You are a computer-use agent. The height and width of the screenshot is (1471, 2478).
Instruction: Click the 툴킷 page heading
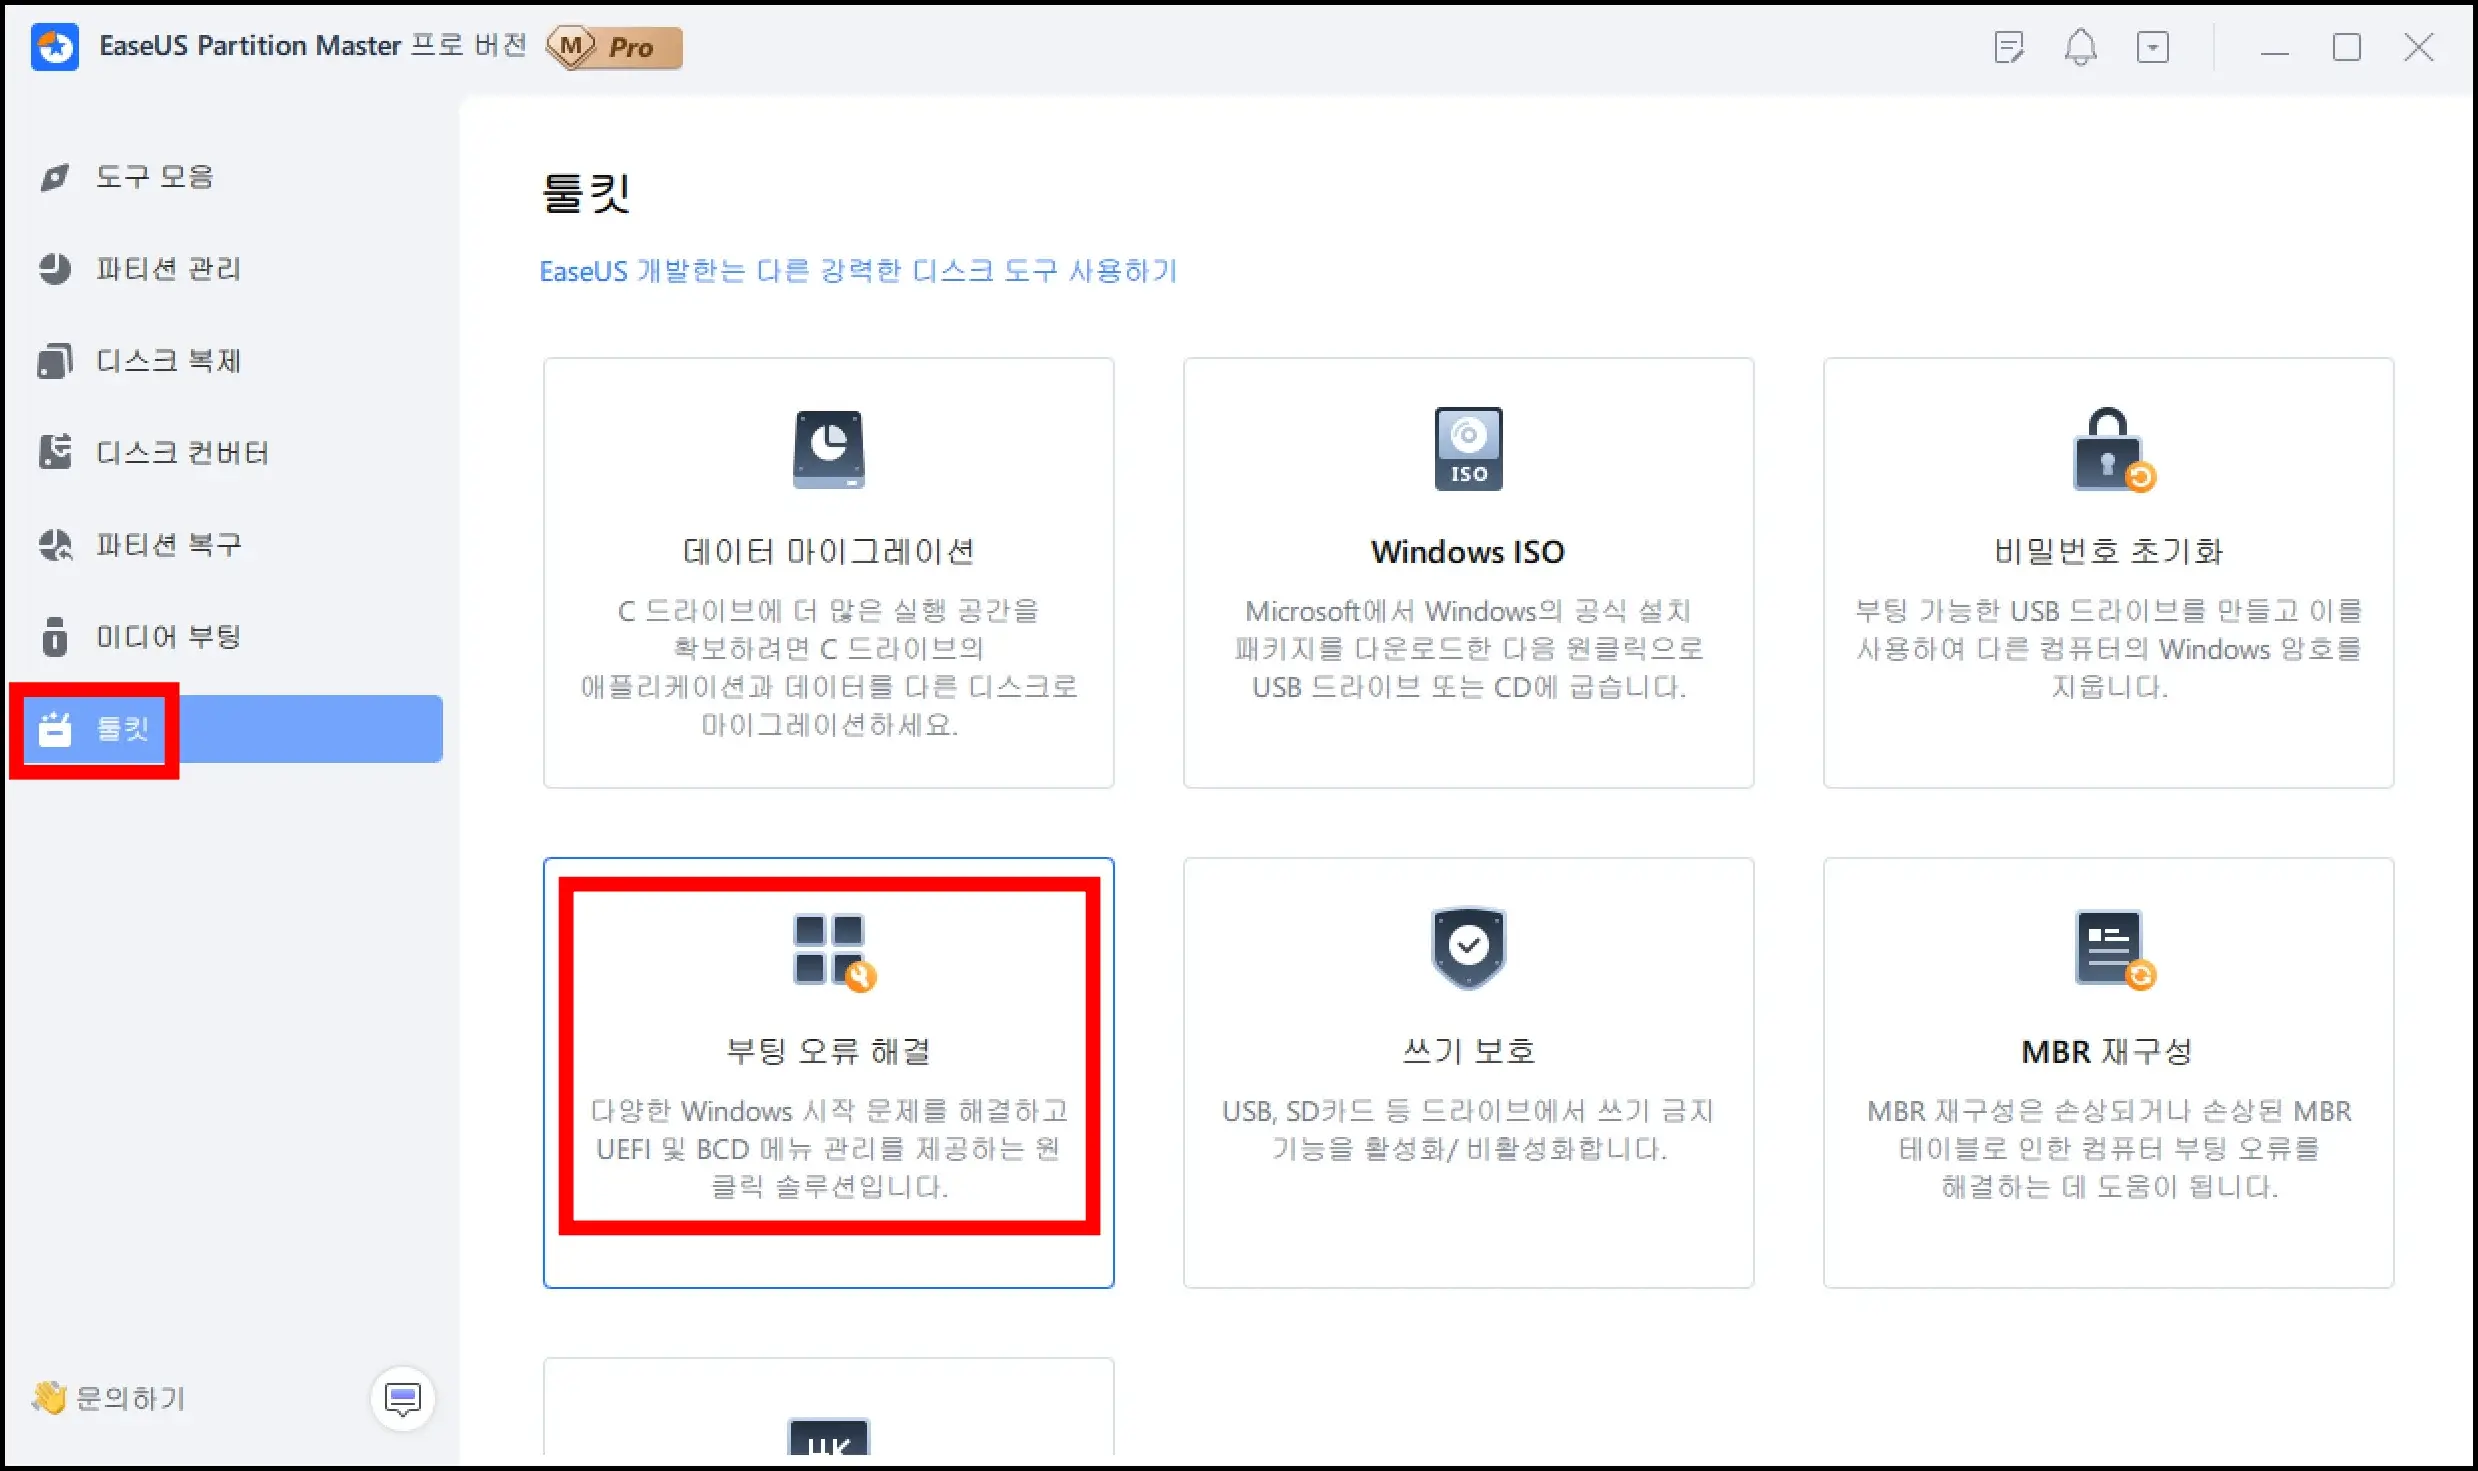pos(586,193)
